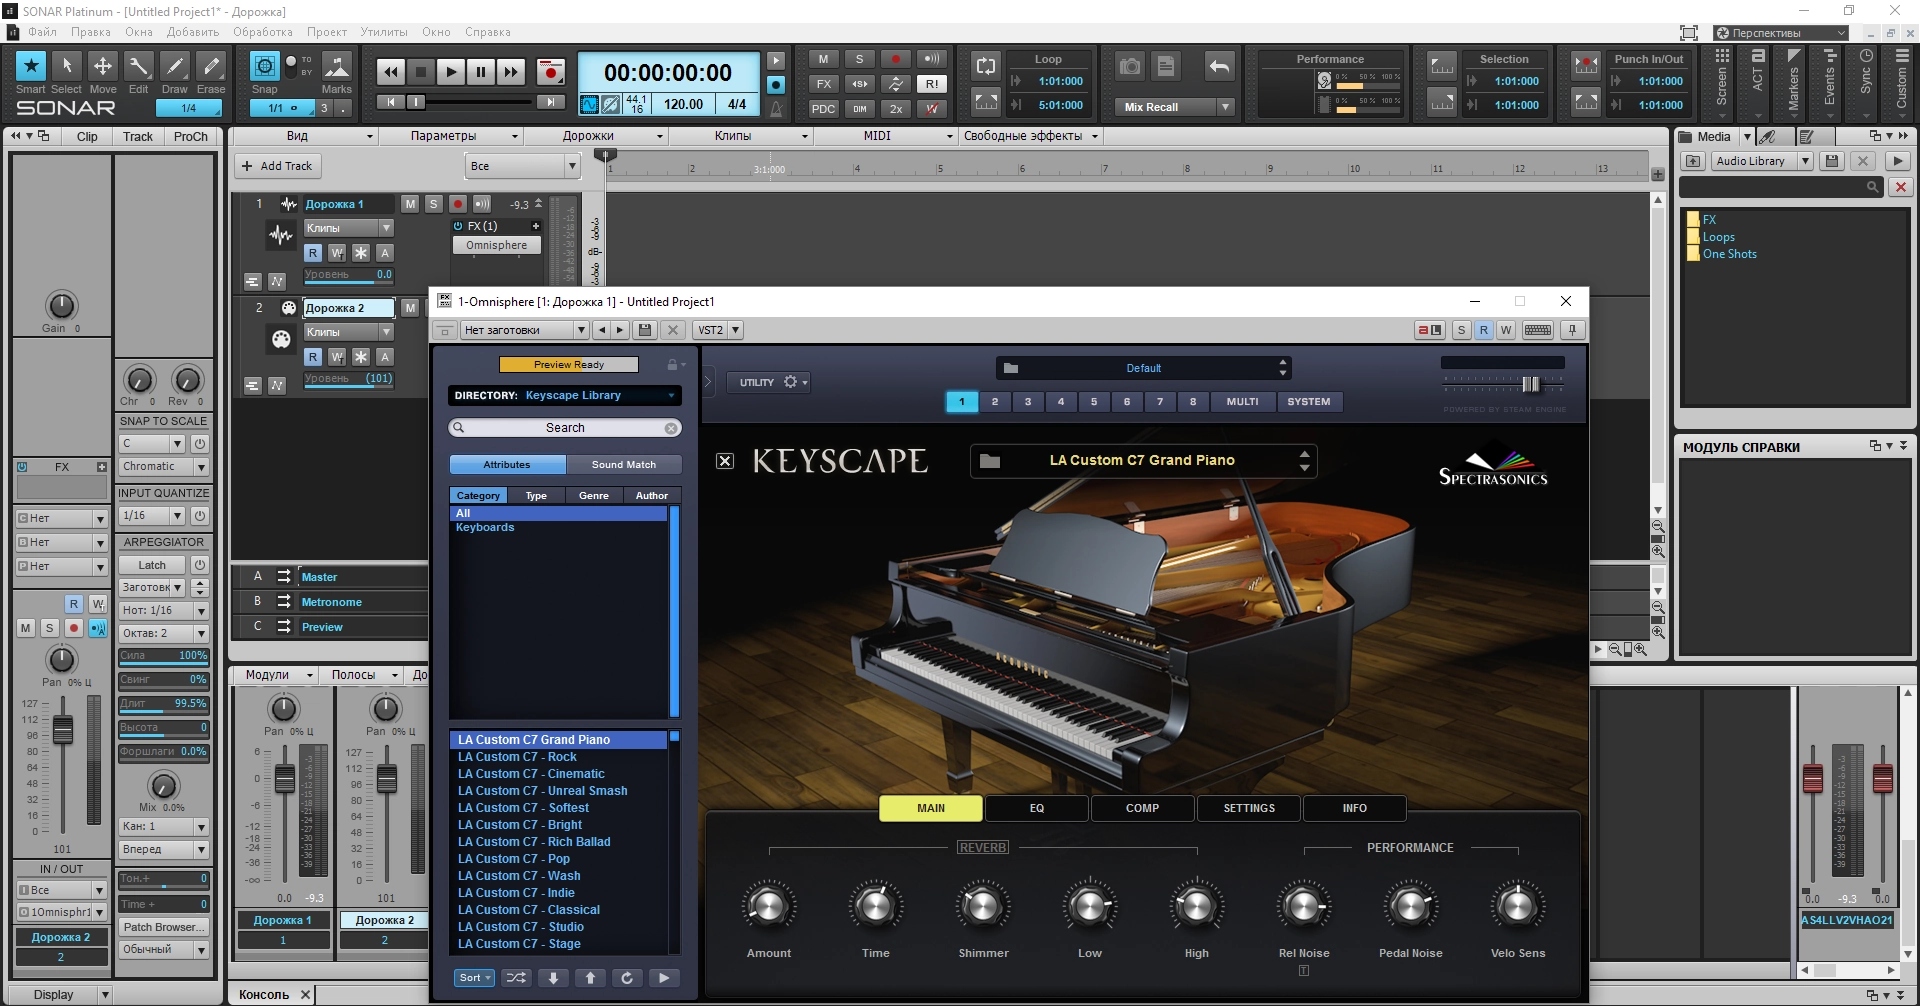The image size is (1920, 1006).
Task: Click the Mix Recall camera icon
Action: click(1130, 67)
